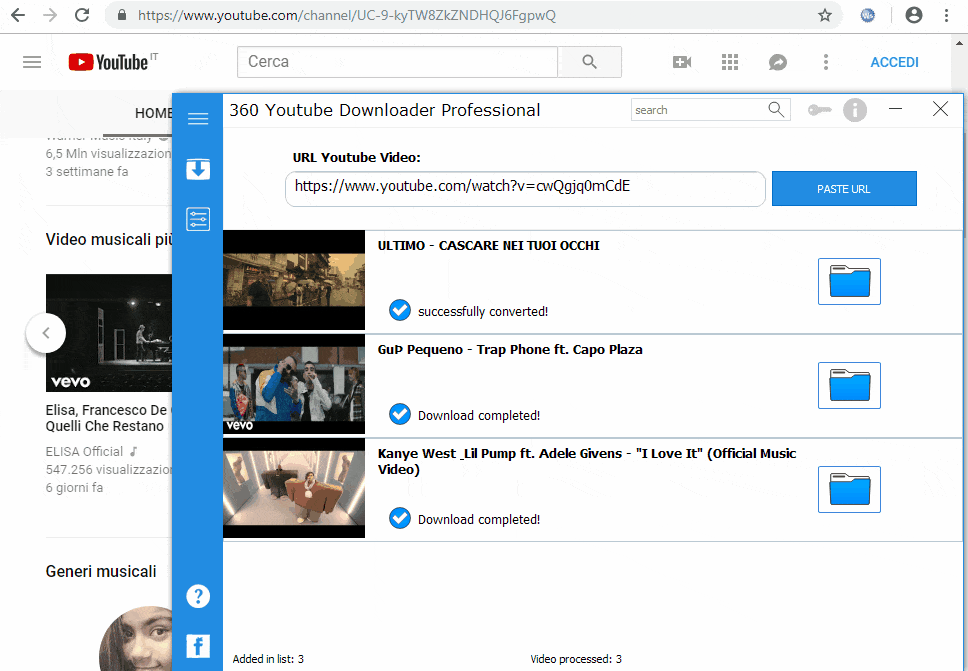Click the magnifier icon in downloader search box
This screenshot has height=671, width=968.
coord(776,109)
